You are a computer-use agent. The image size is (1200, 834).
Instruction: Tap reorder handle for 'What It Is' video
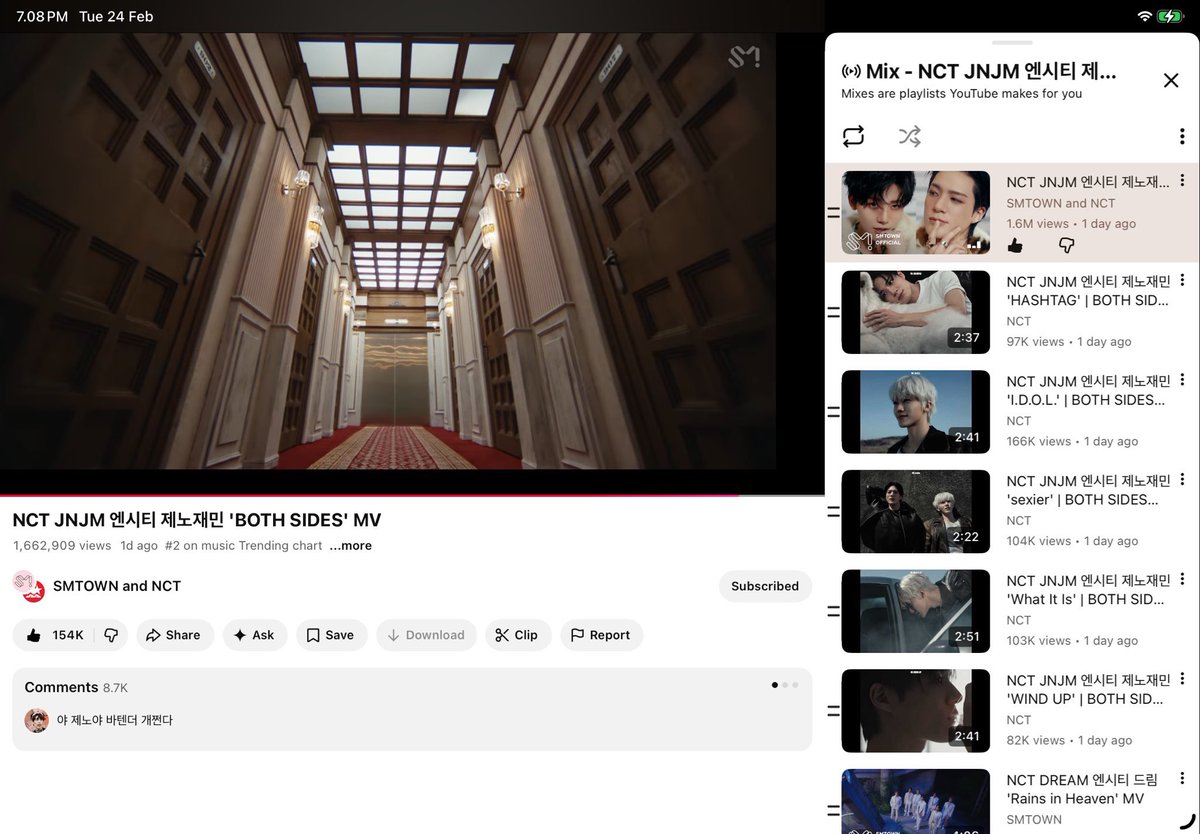point(833,611)
